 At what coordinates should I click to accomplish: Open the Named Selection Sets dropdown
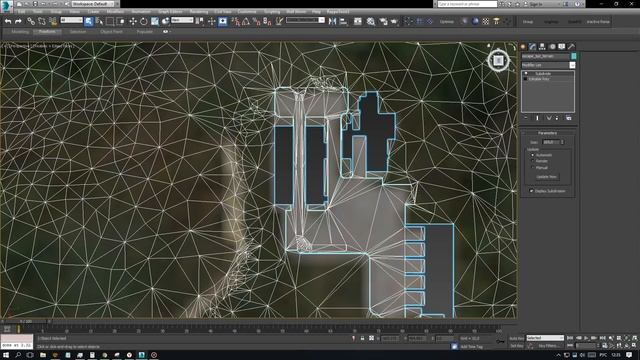(x=305, y=20)
